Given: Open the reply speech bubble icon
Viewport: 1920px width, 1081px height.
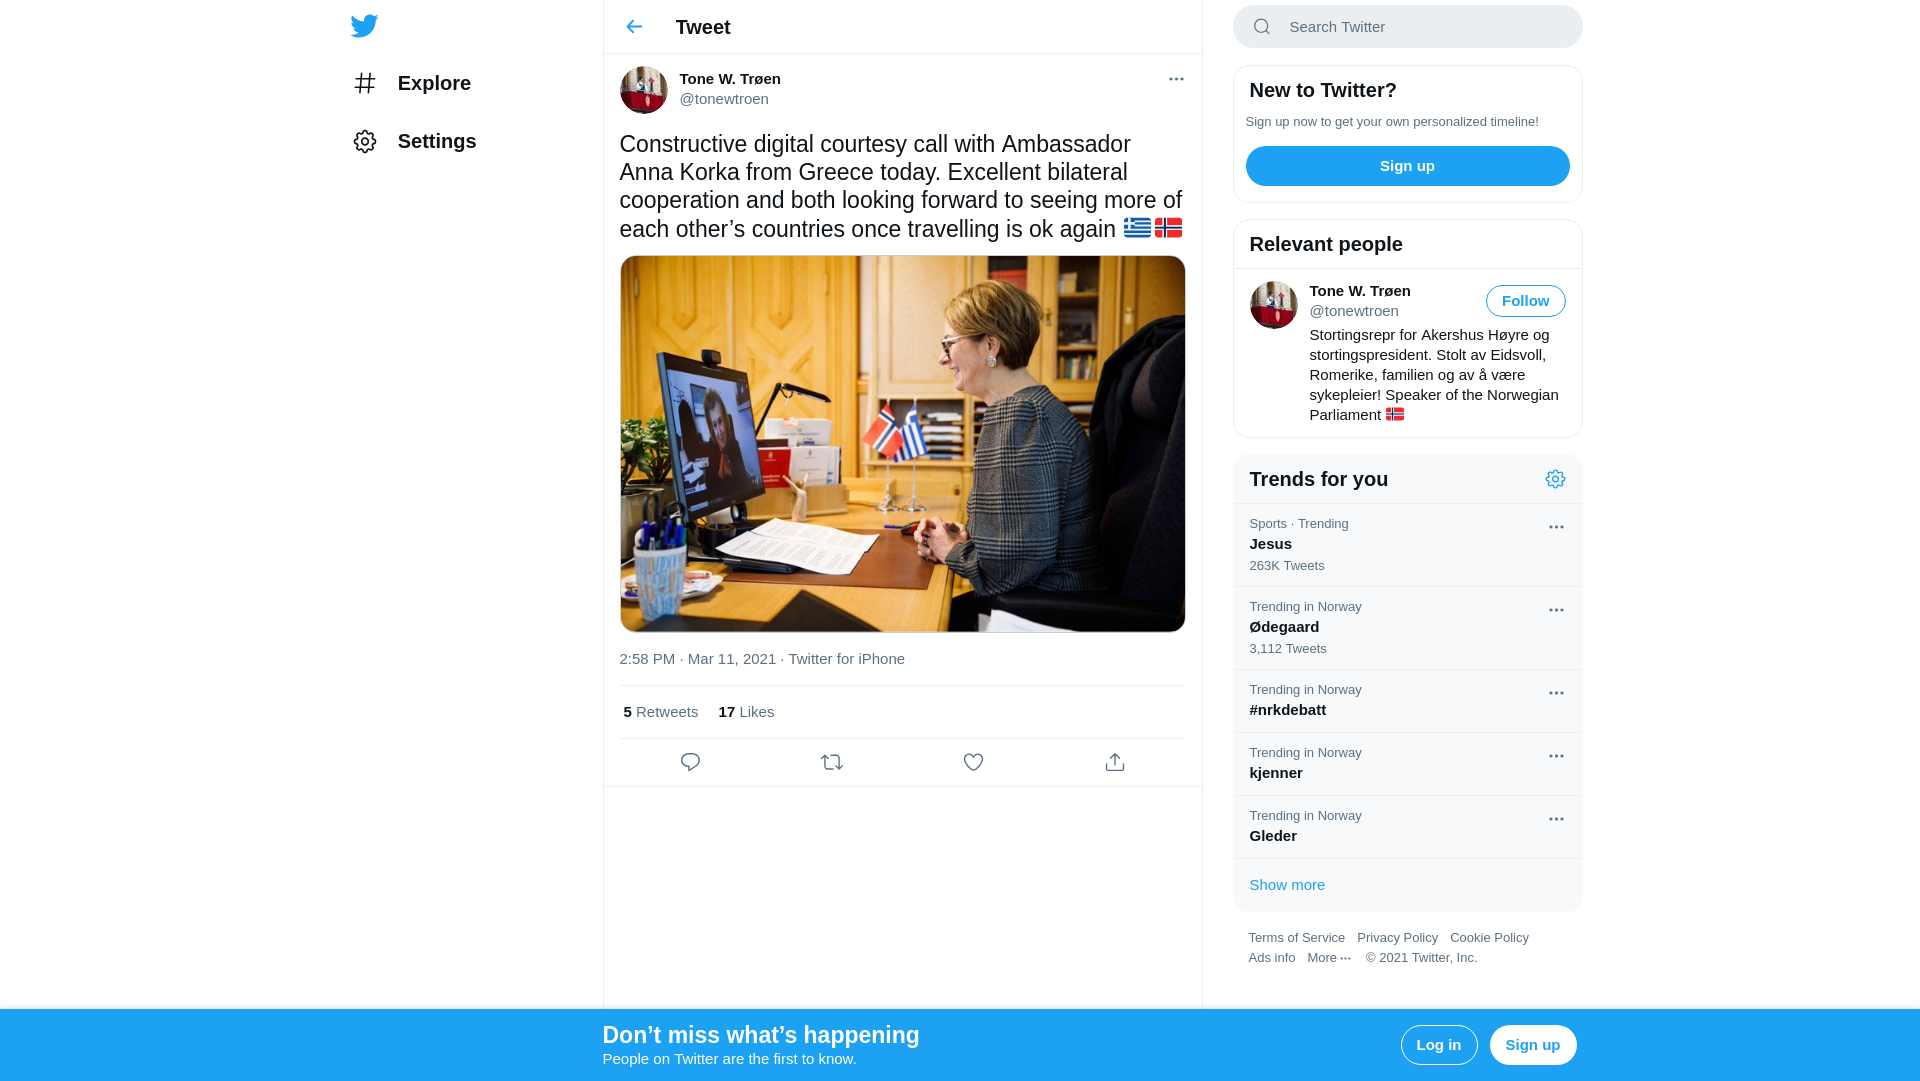Looking at the screenshot, I should click(690, 762).
